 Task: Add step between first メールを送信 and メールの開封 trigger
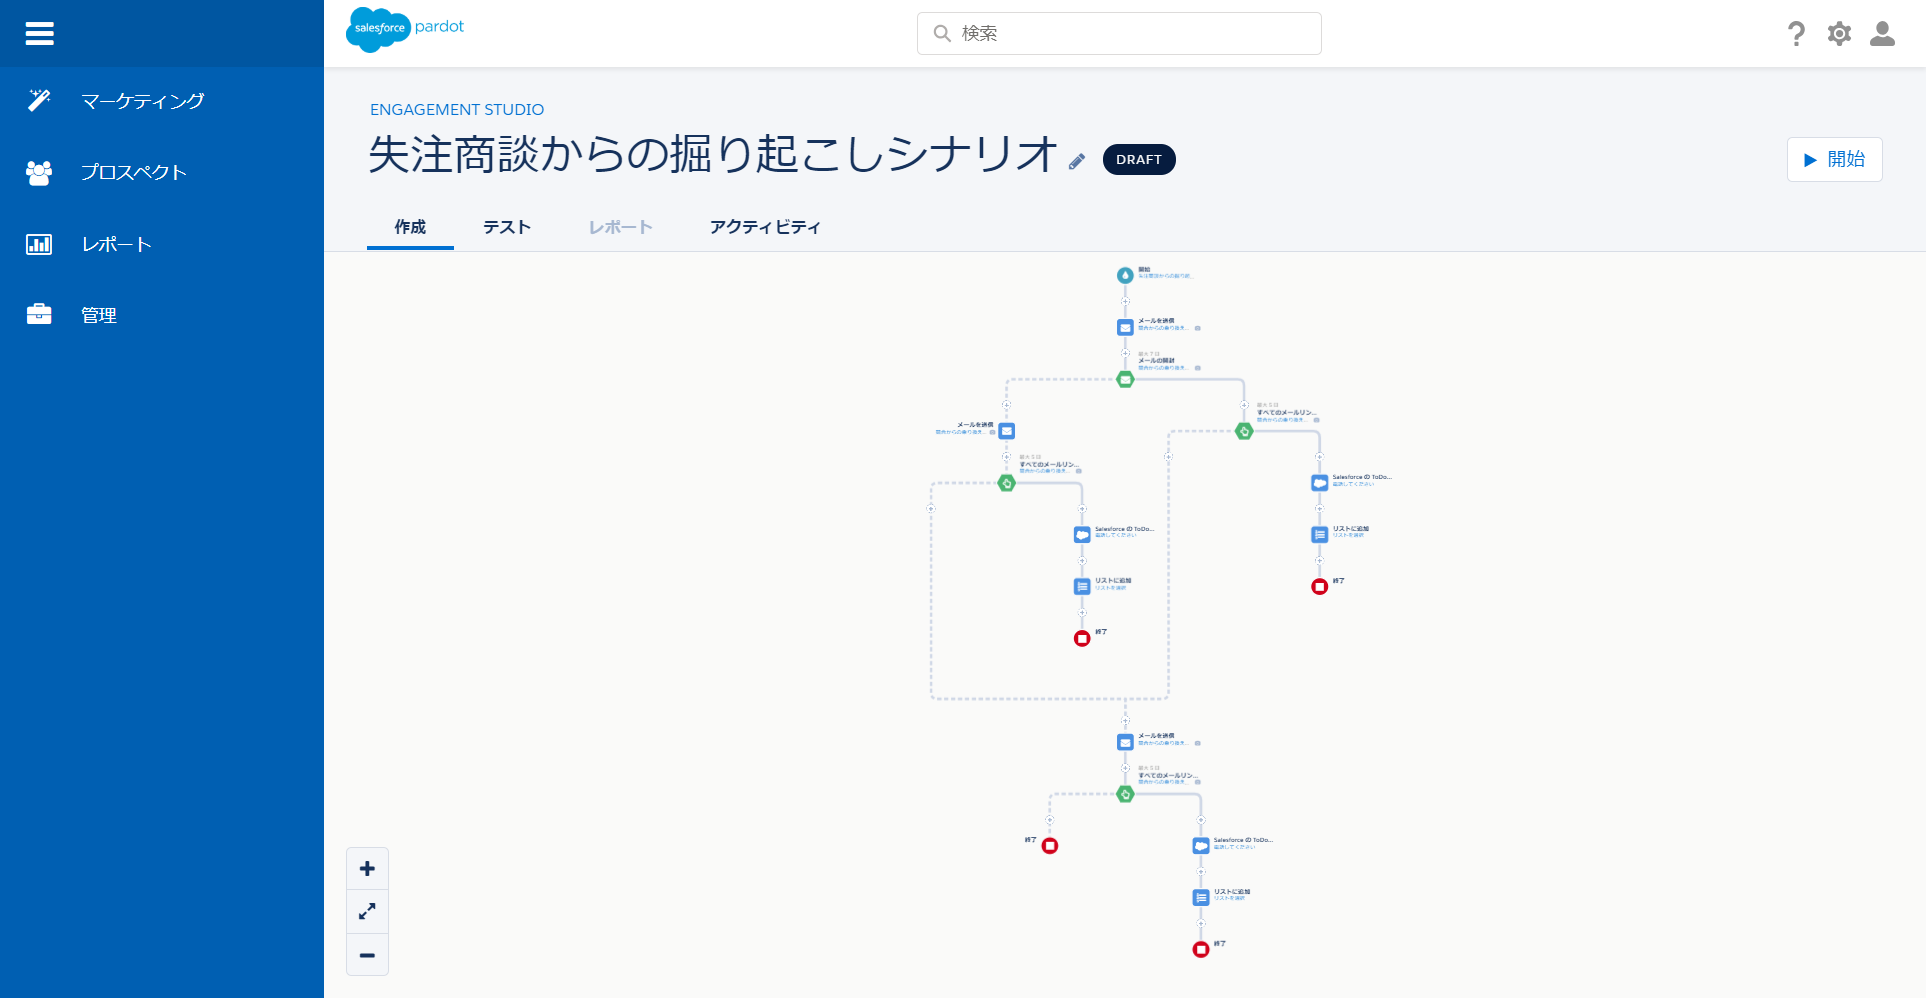click(1125, 353)
